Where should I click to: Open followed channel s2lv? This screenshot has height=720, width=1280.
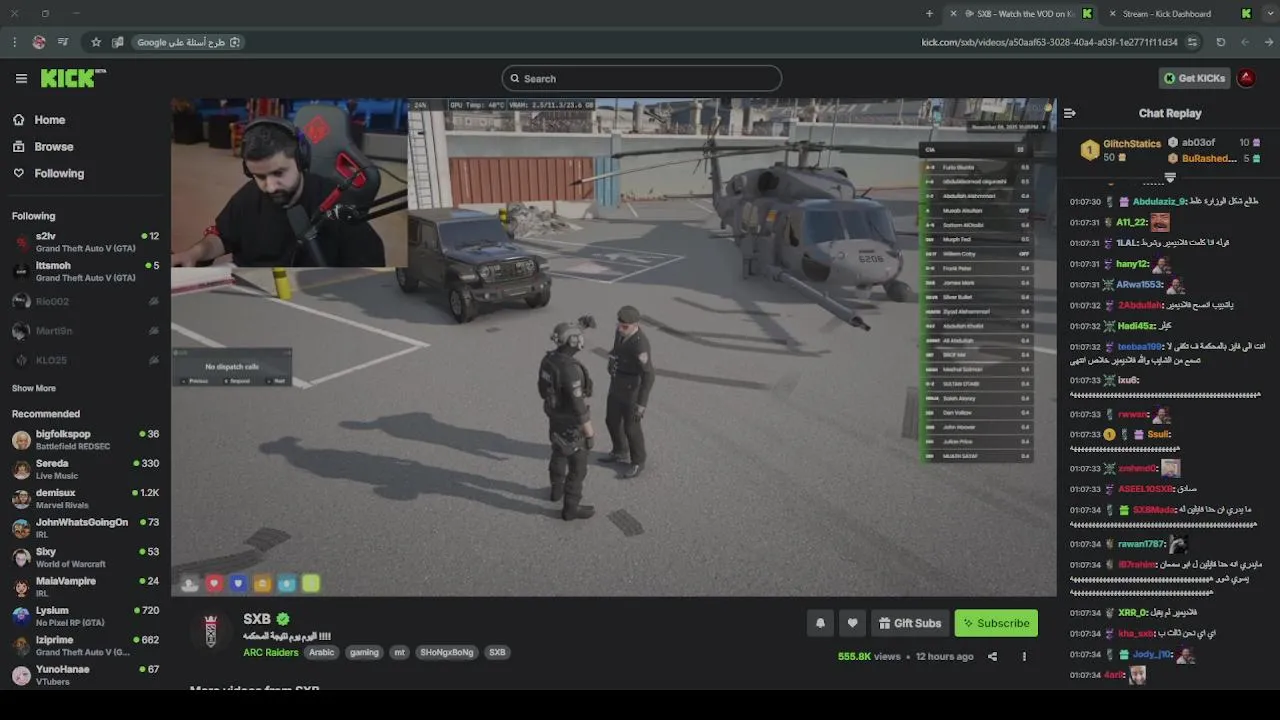(x=85, y=242)
